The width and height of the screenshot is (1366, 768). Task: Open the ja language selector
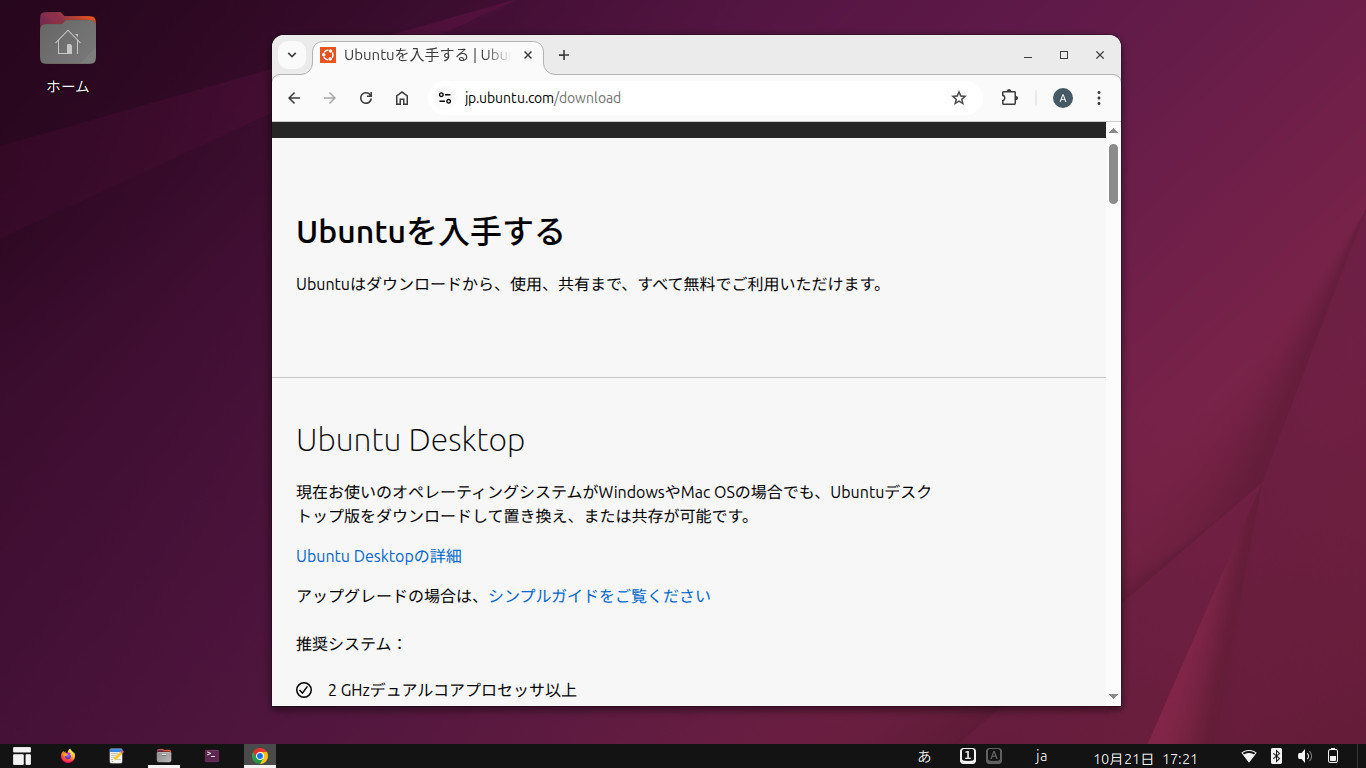click(x=1042, y=756)
